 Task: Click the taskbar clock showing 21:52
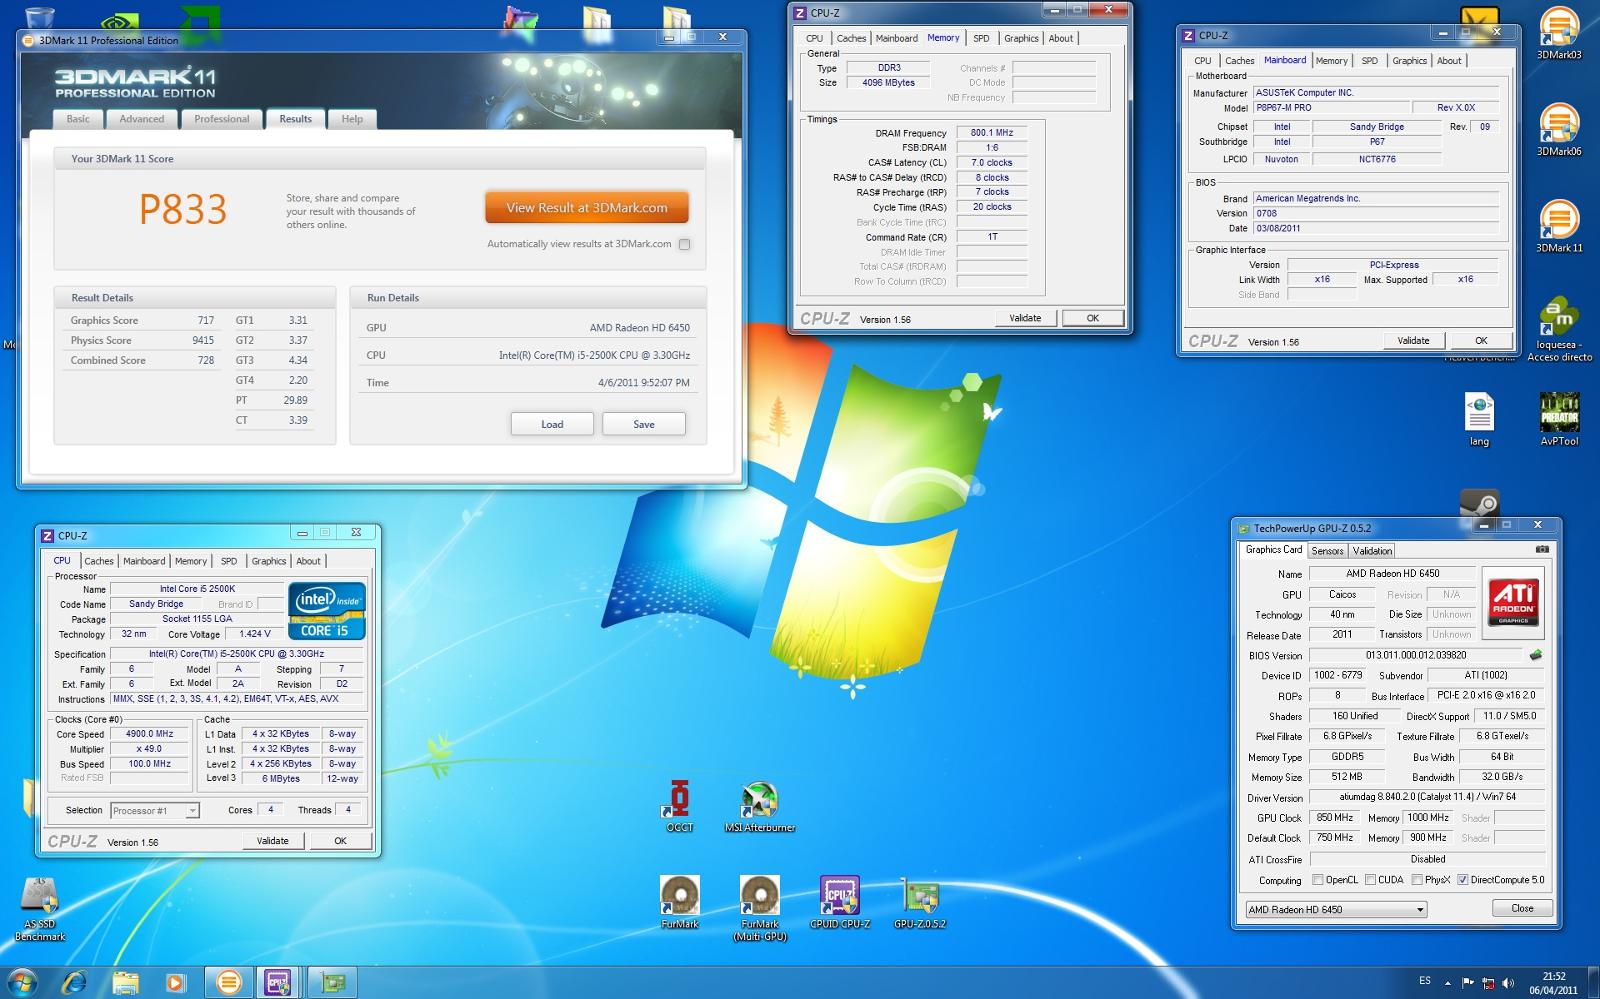pyautogui.click(x=1553, y=983)
